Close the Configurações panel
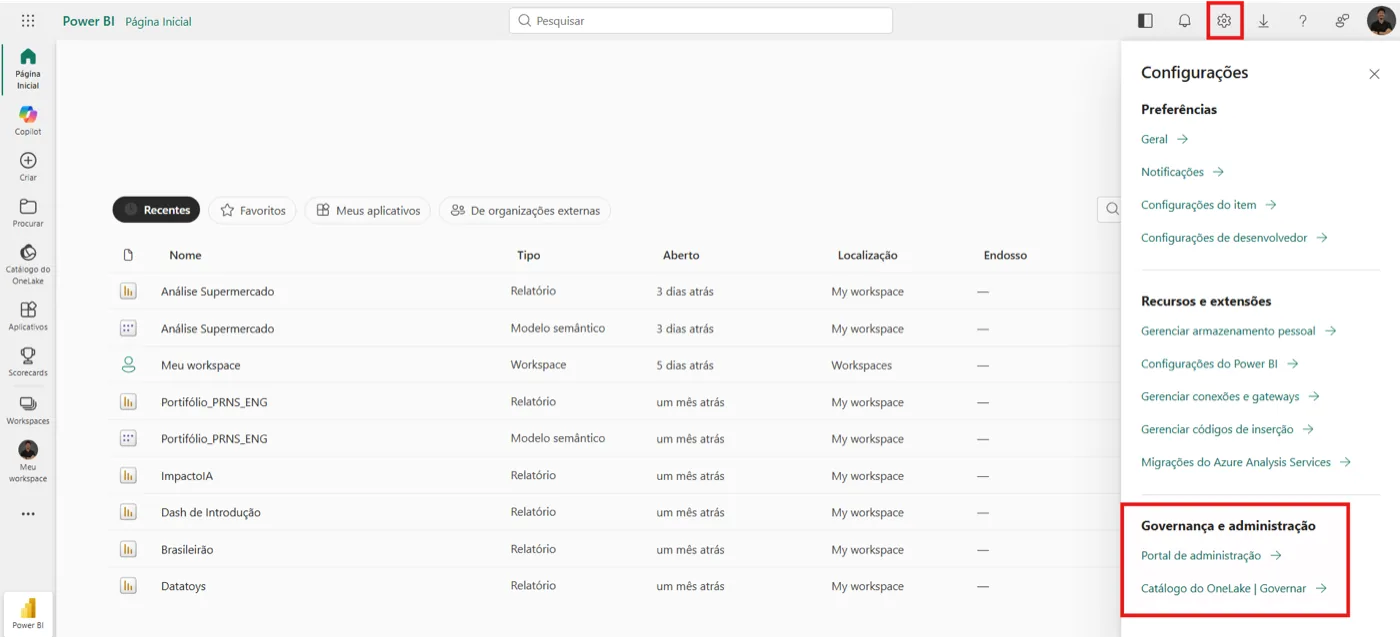This screenshot has width=1400, height=637. coord(1374,74)
